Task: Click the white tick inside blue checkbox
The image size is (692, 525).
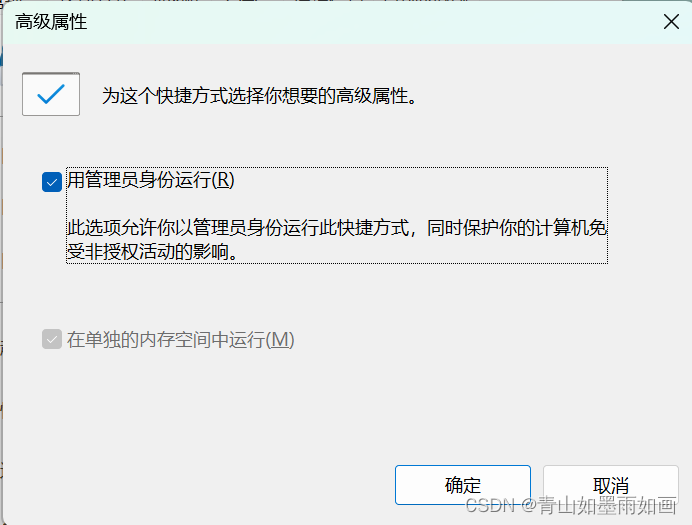Action: pyautogui.click(x=52, y=182)
